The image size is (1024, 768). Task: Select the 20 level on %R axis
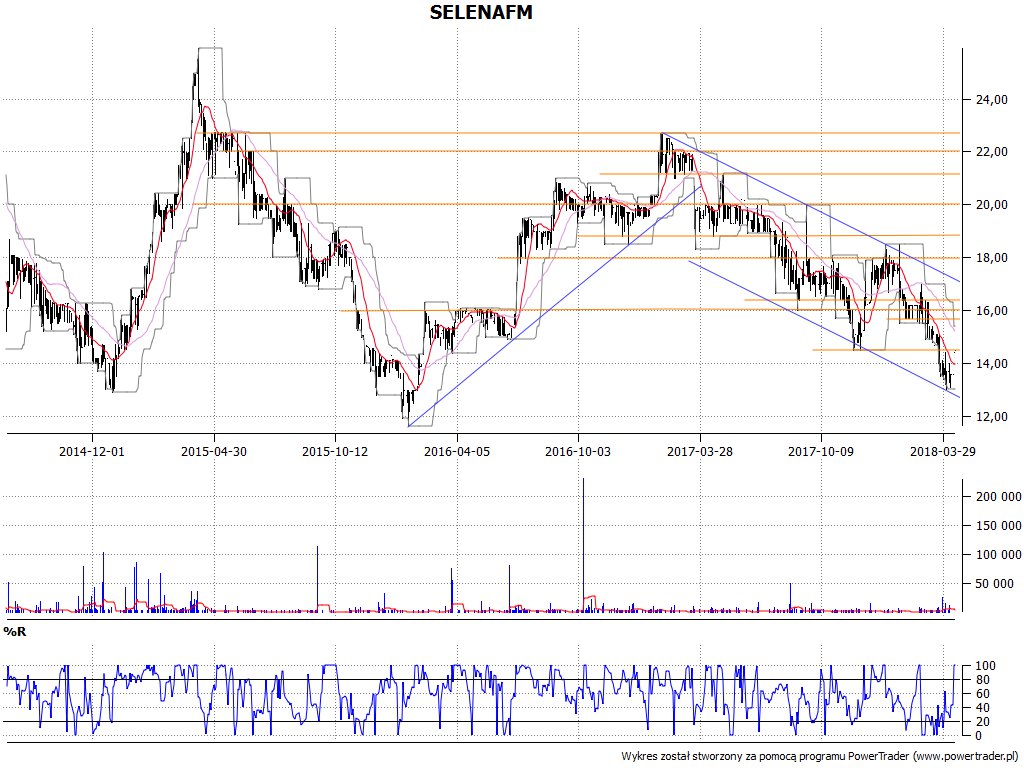983,722
